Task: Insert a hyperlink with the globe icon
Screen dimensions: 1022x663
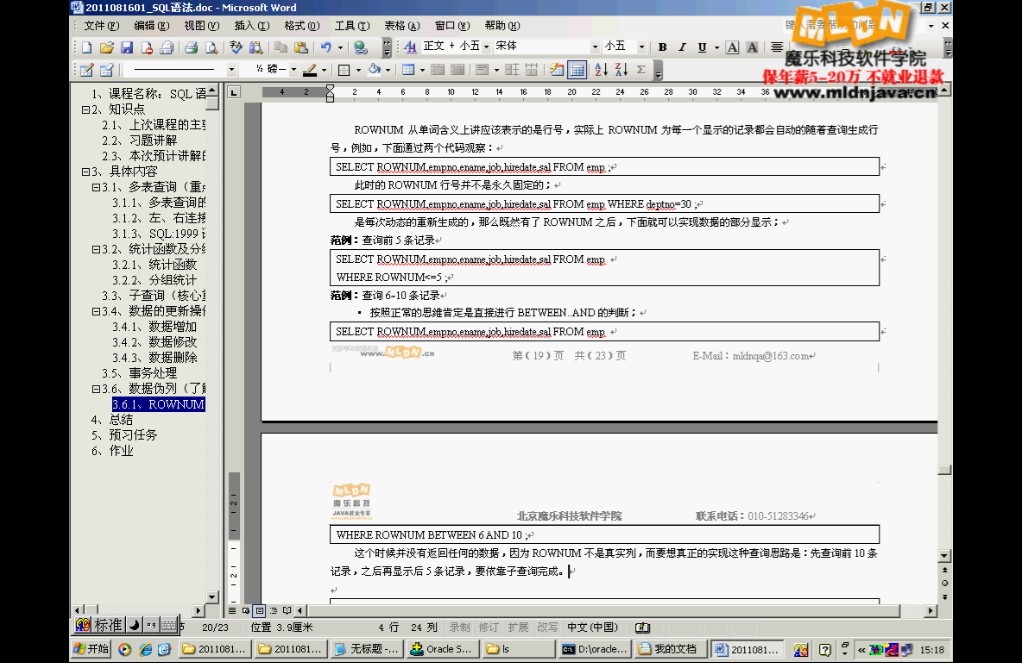Action: click(360, 48)
